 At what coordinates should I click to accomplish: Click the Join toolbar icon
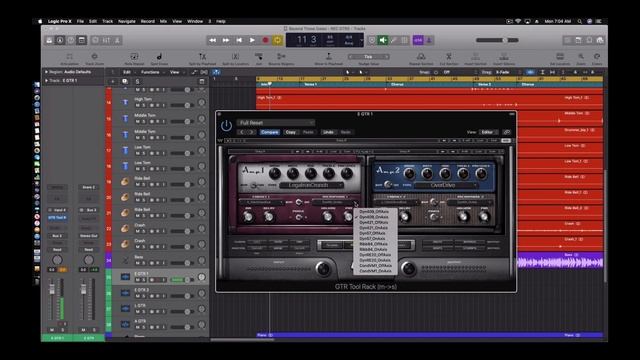(x=258, y=58)
